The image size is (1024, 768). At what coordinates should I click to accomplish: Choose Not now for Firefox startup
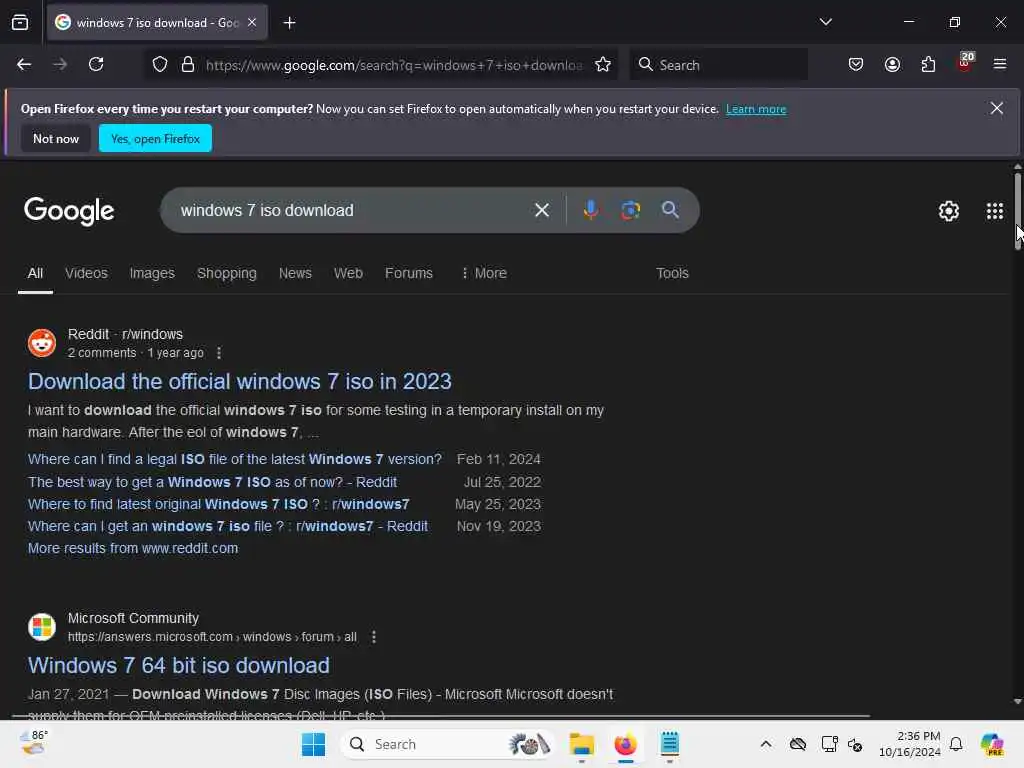pyautogui.click(x=56, y=138)
